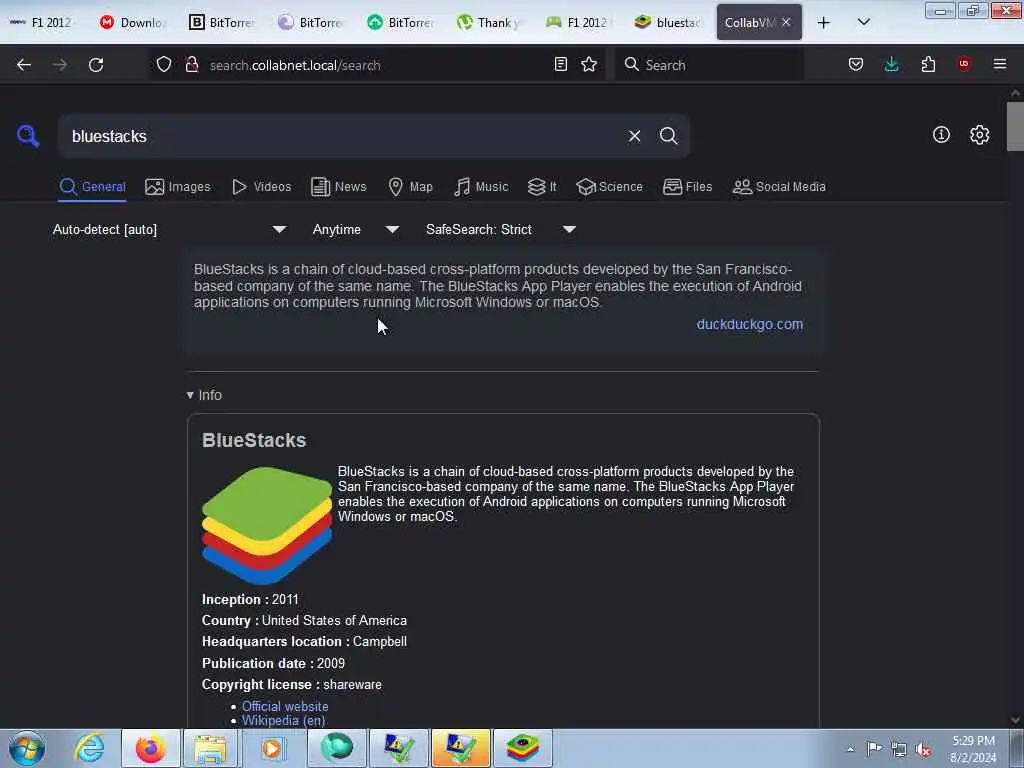Screen dimensions: 1024x768
Task: Open the Anytime time range dropdown
Action: [x=356, y=230]
